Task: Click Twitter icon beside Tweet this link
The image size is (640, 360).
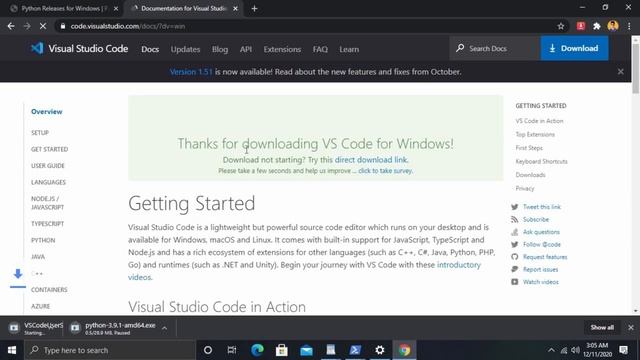Action: pos(515,207)
